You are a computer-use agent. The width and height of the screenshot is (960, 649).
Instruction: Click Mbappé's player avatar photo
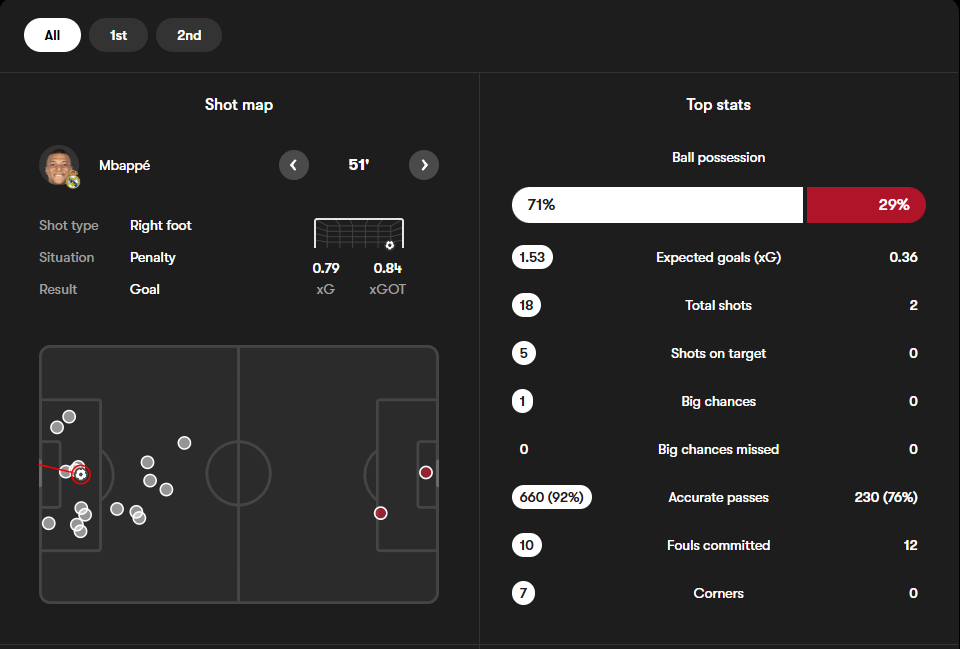(59, 165)
